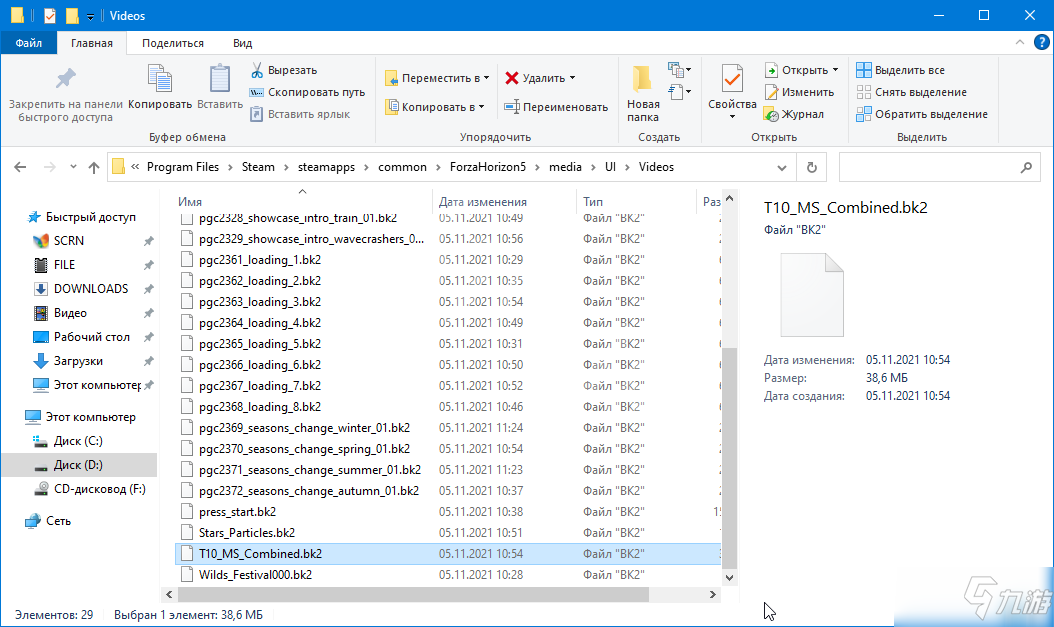This screenshot has width=1054, height=627.
Task: Select Диск (C:) in navigation pane
Action: click(78, 441)
